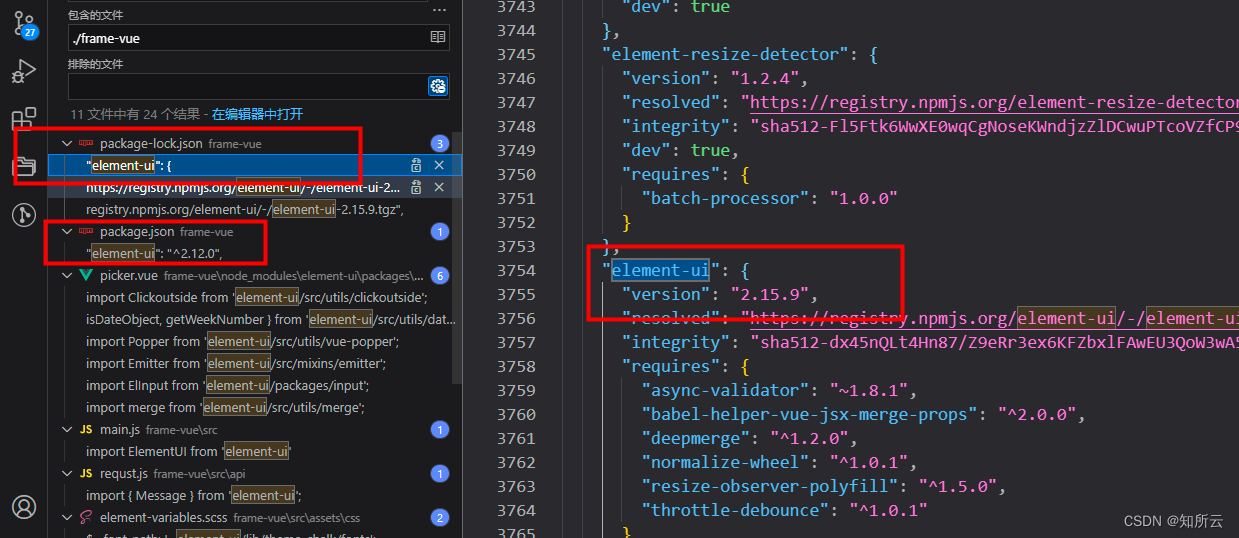
Task: Replace the selected "element-ui": { match
Action: (415, 165)
